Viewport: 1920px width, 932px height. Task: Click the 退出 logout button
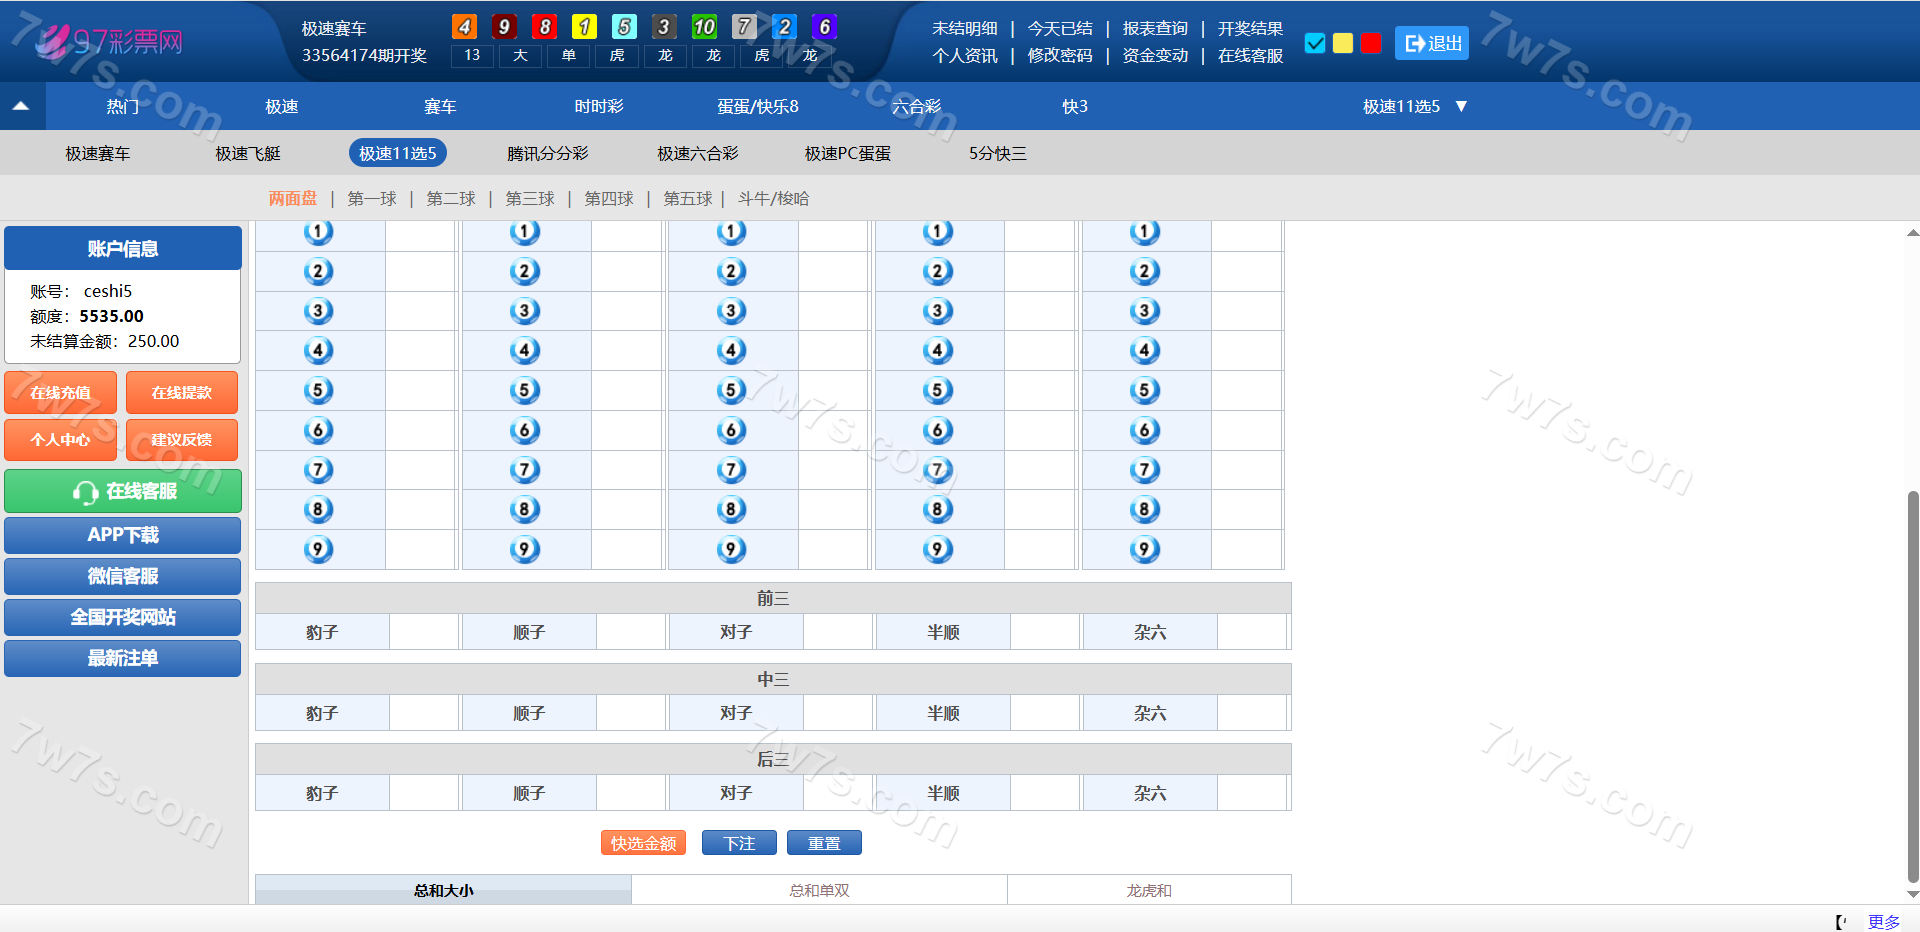coord(1432,43)
